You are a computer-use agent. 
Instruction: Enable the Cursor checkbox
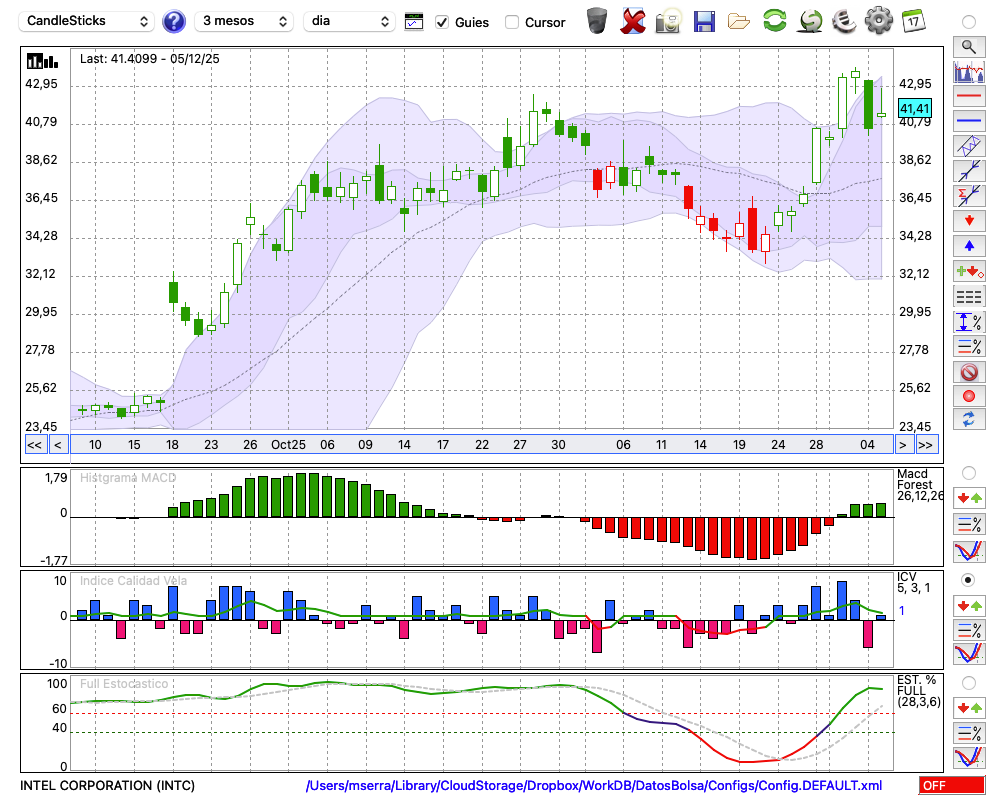512,22
